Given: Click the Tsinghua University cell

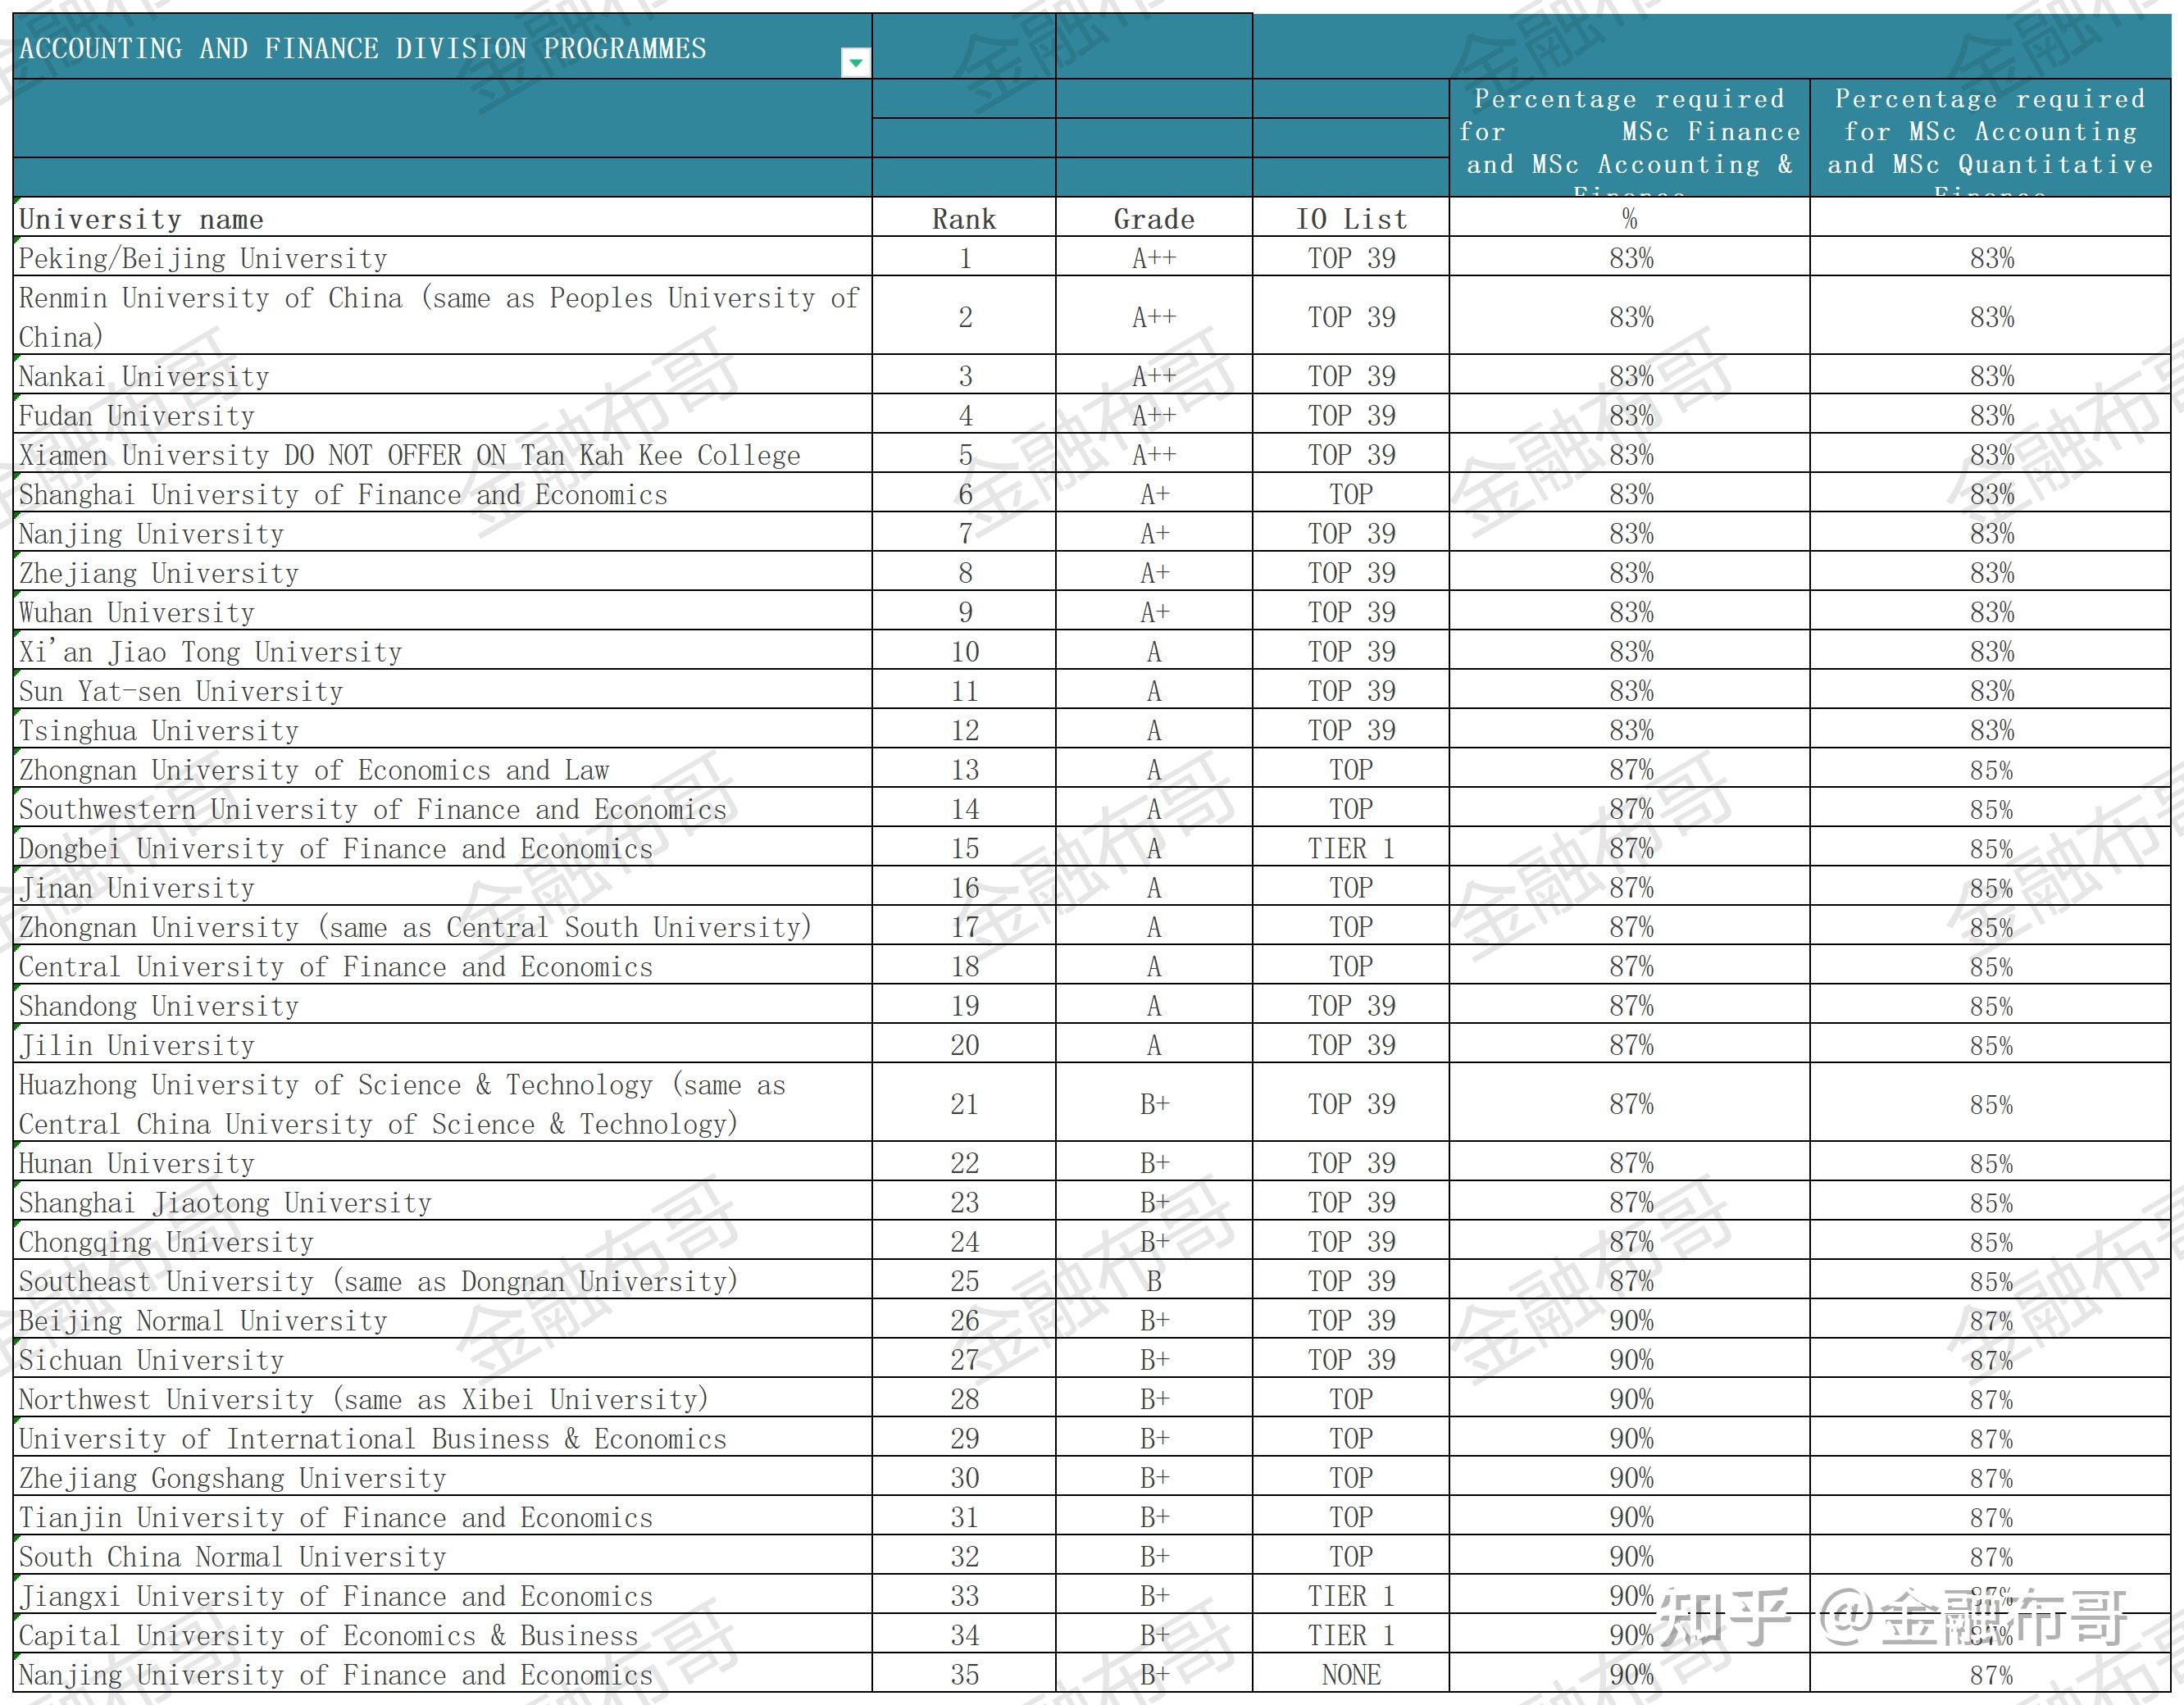Looking at the screenshot, I should tap(159, 730).
